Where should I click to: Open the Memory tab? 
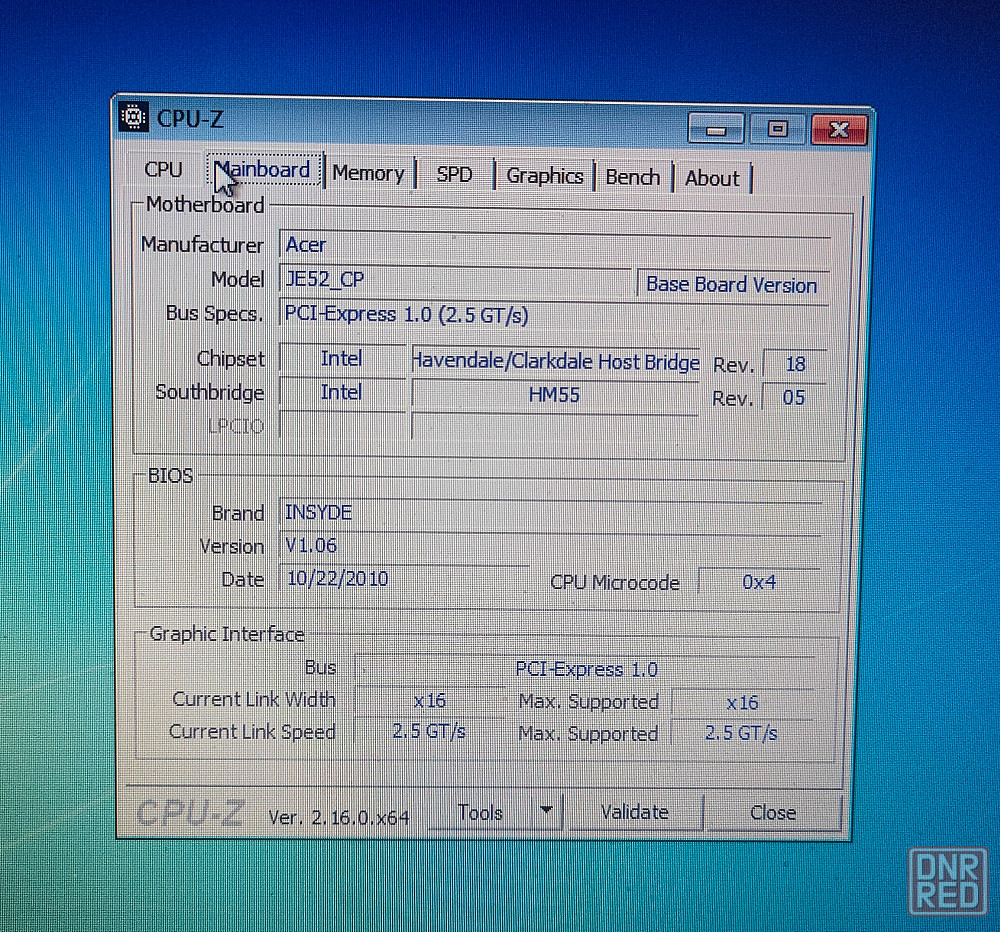[x=369, y=173]
